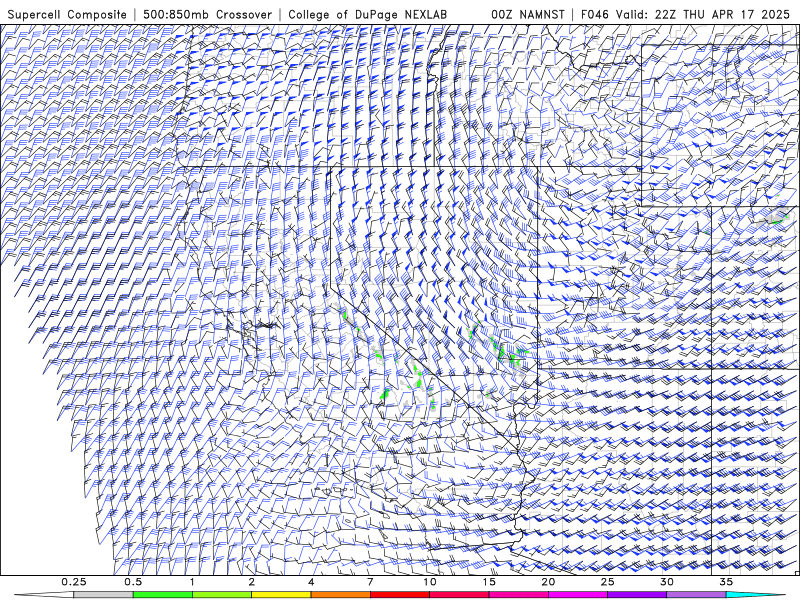Select the orange color bar segment

click(340, 595)
